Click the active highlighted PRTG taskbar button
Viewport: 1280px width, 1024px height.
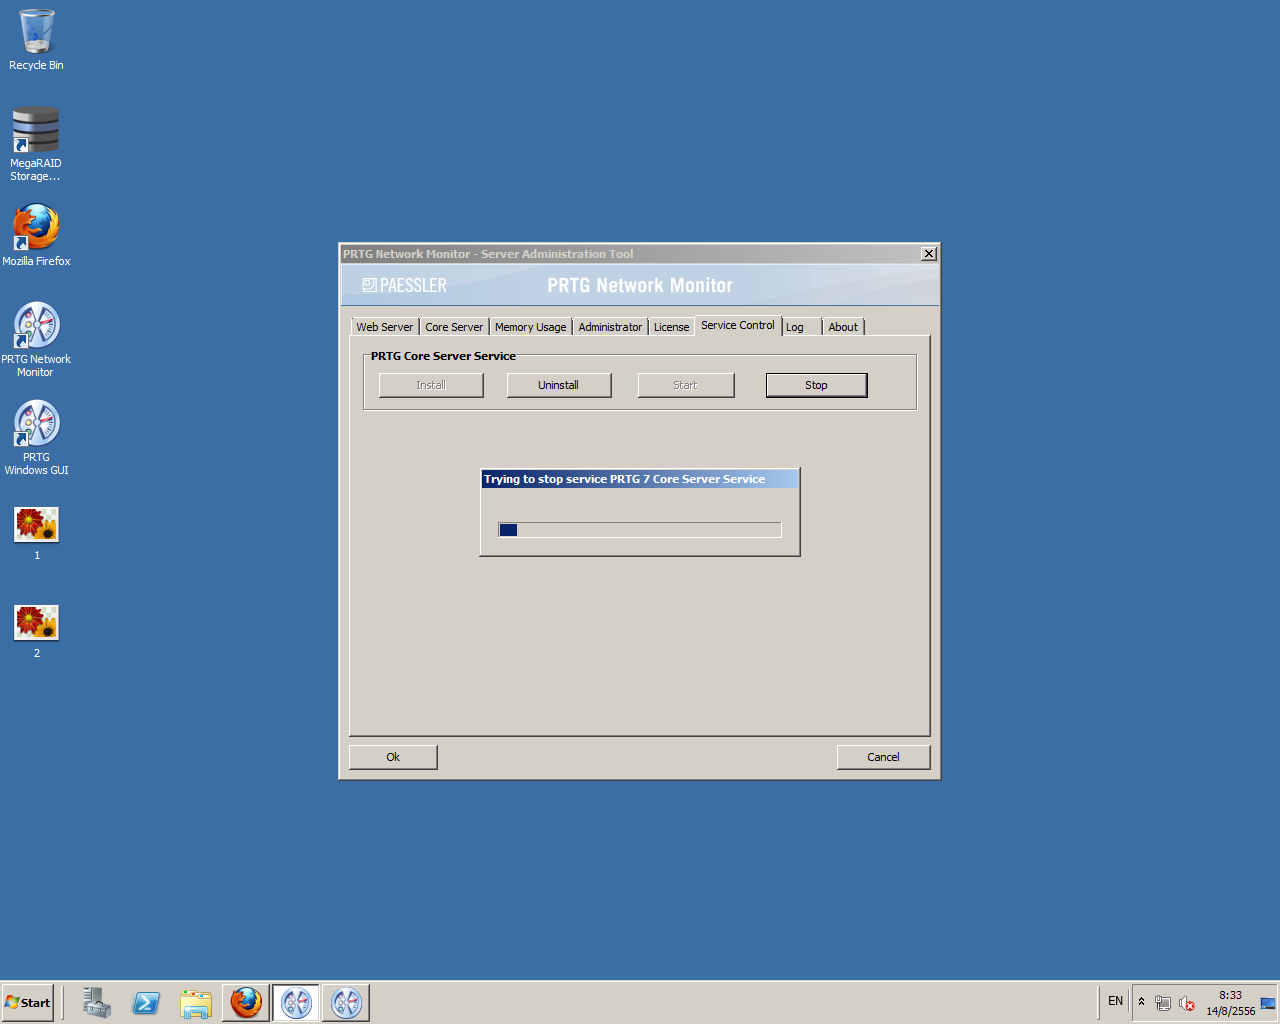coord(296,1002)
